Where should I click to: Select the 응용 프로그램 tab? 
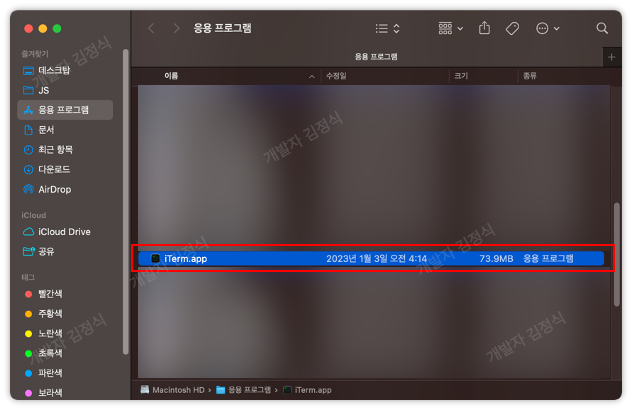[376, 57]
